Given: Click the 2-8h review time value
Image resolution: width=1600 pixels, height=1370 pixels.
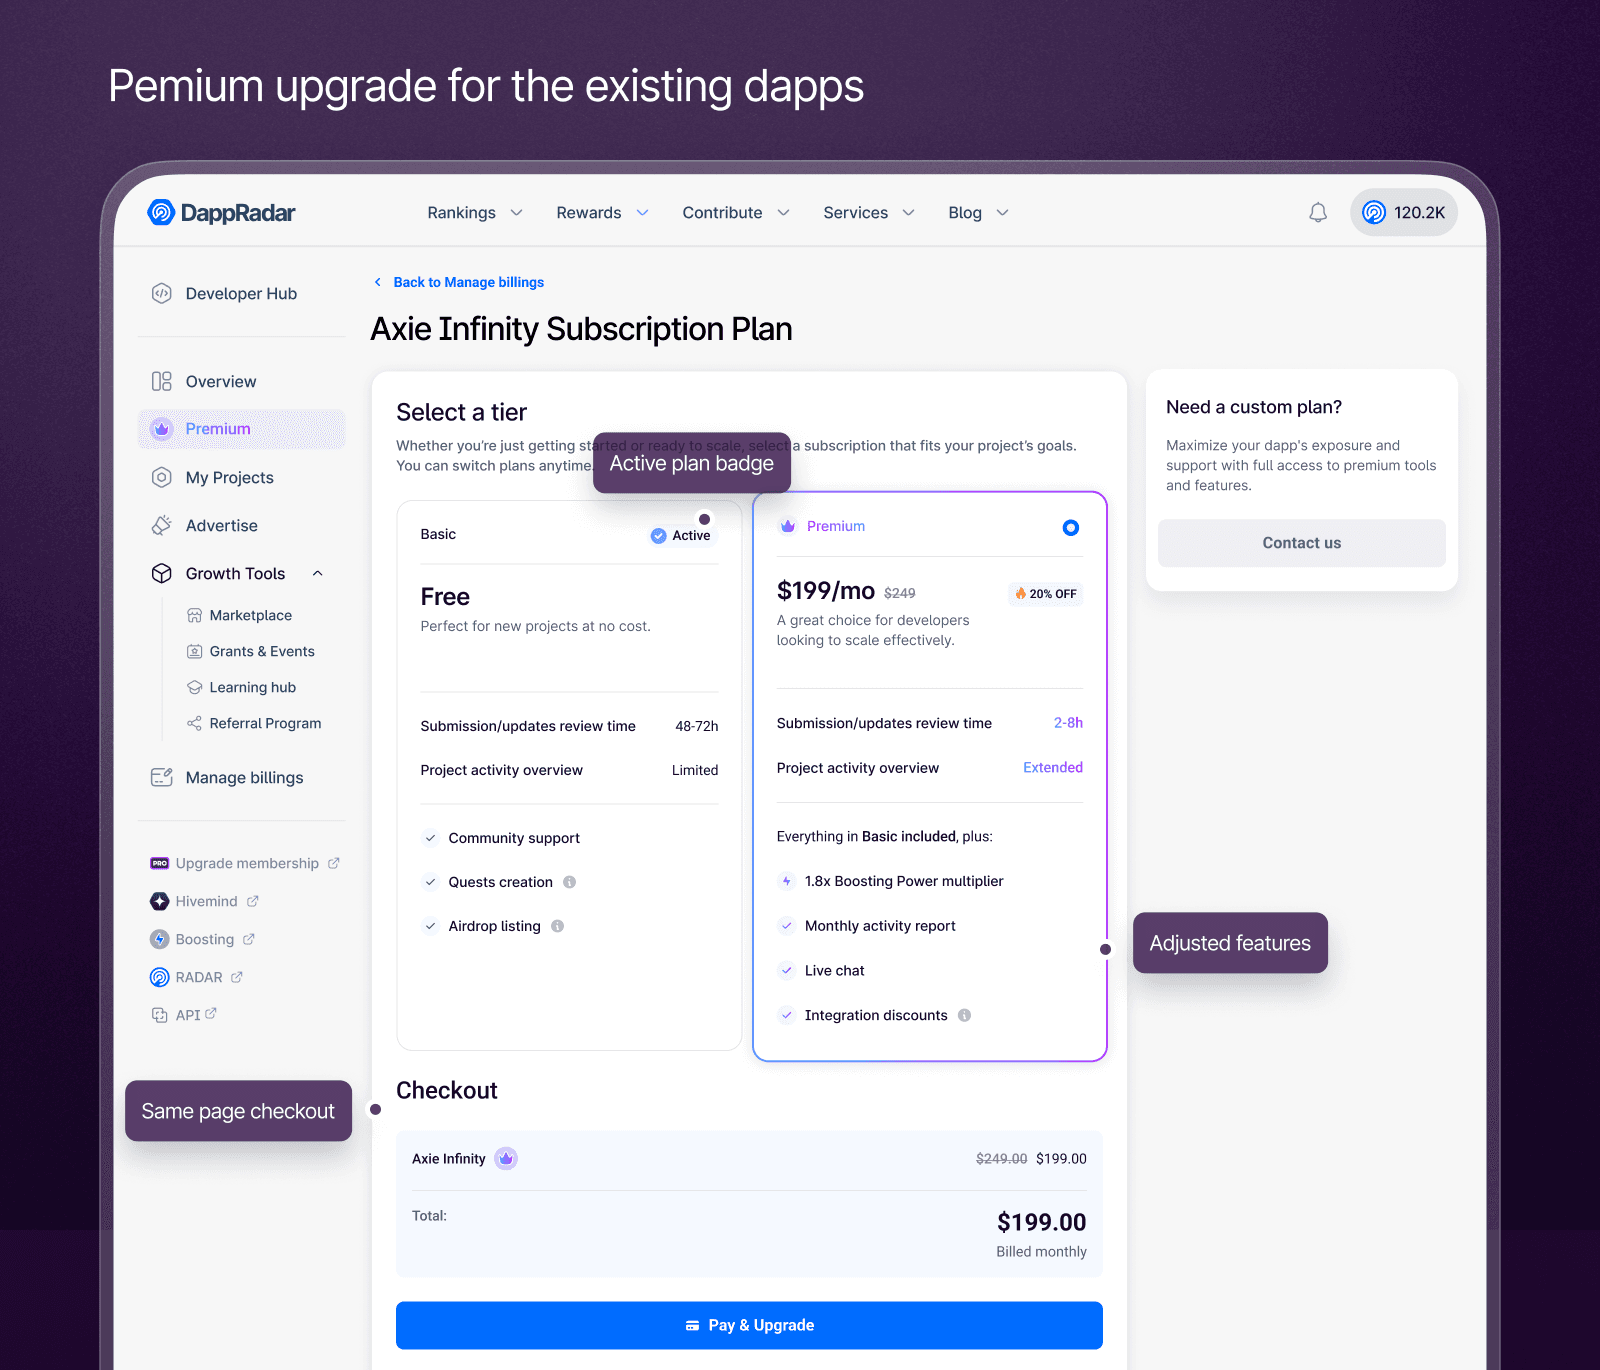Looking at the screenshot, I should click(1068, 723).
